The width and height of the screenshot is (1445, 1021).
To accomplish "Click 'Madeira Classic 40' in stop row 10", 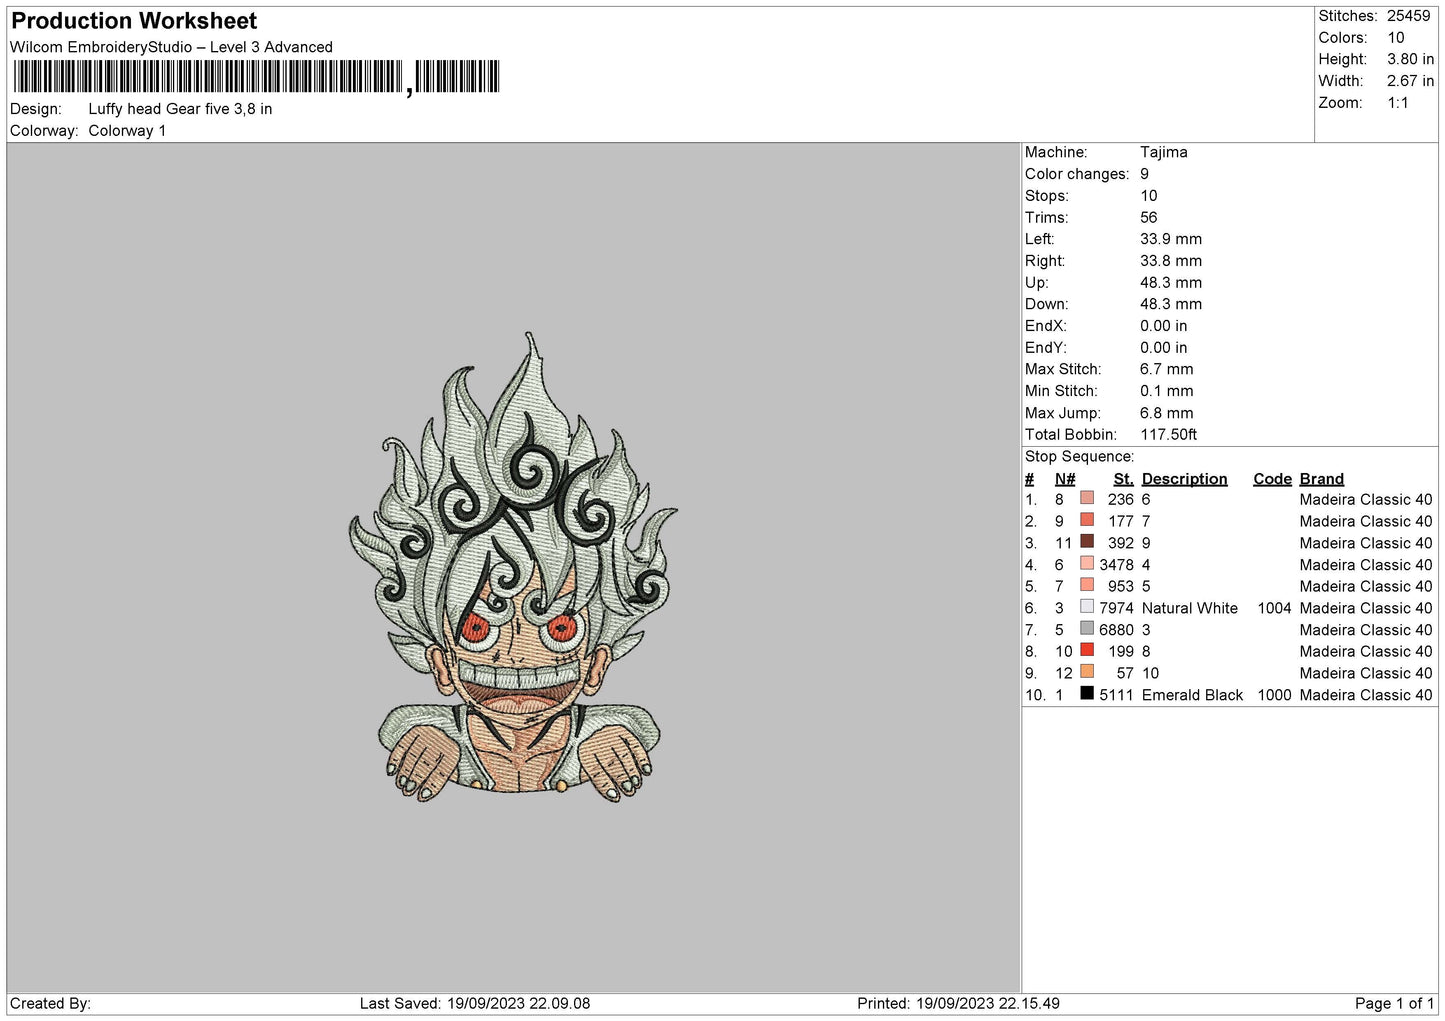I will pyautogui.click(x=1366, y=695).
